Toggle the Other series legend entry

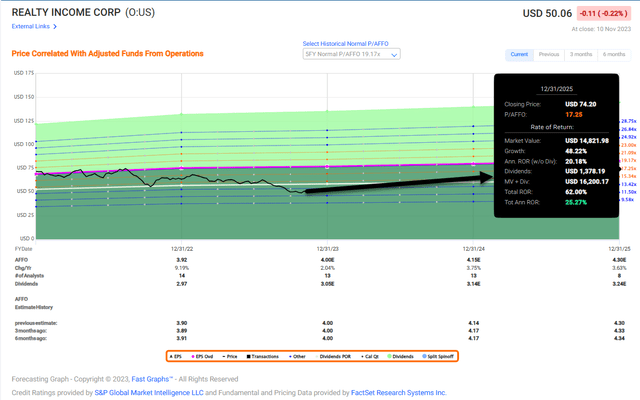297,356
